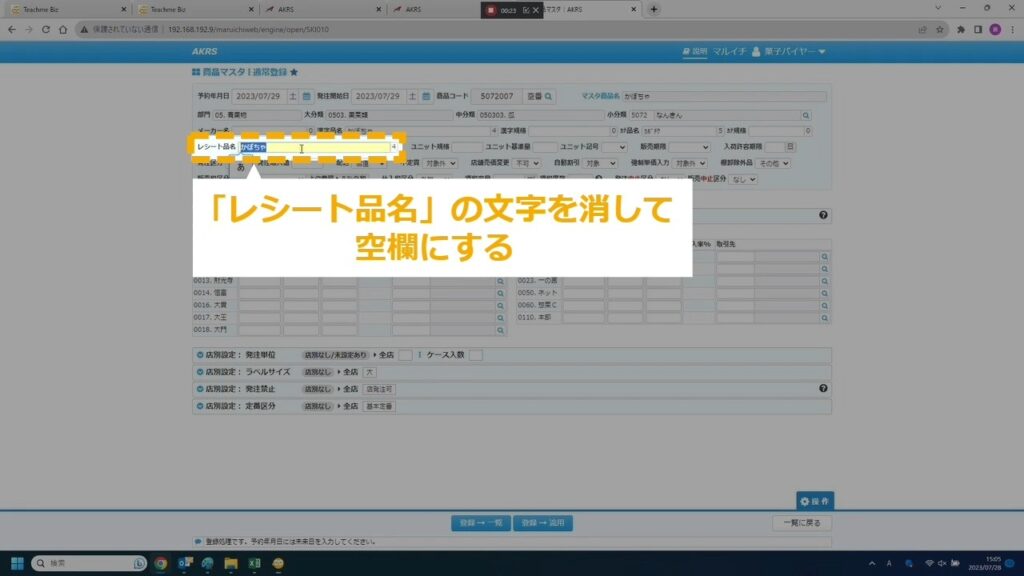Click the 空番 search button
This screenshot has width=1024, height=576.
pos(538,97)
